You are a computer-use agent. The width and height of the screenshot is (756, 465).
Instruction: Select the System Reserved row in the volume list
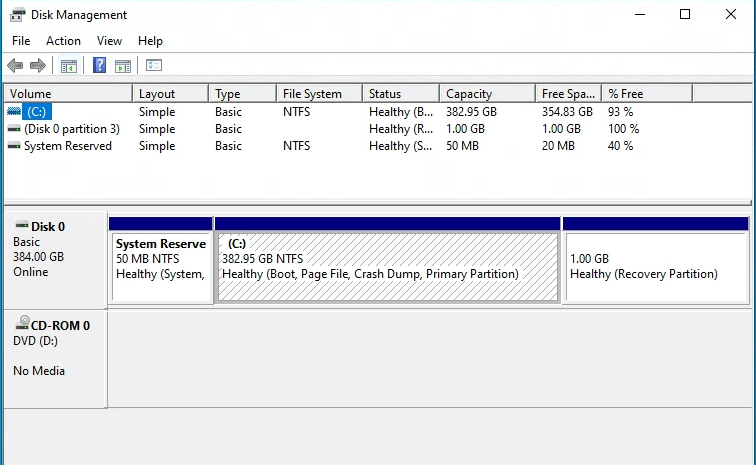(x=67, y=146)
